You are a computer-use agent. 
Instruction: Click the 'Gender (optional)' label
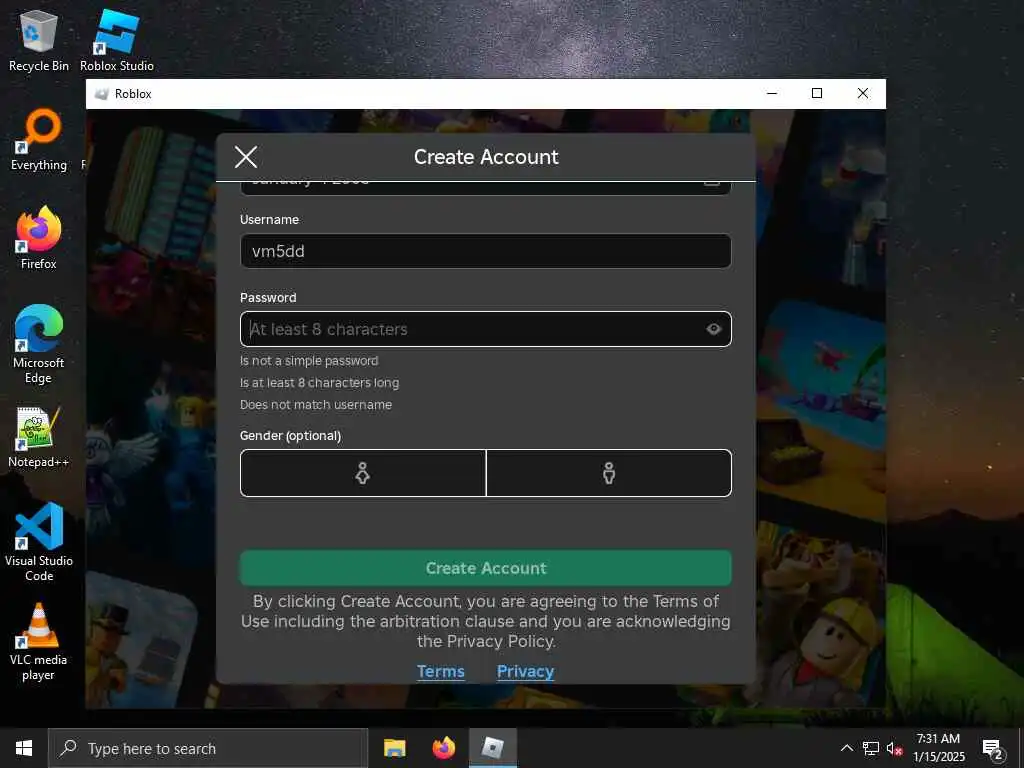pyautogui.click(x=291, y=436)
